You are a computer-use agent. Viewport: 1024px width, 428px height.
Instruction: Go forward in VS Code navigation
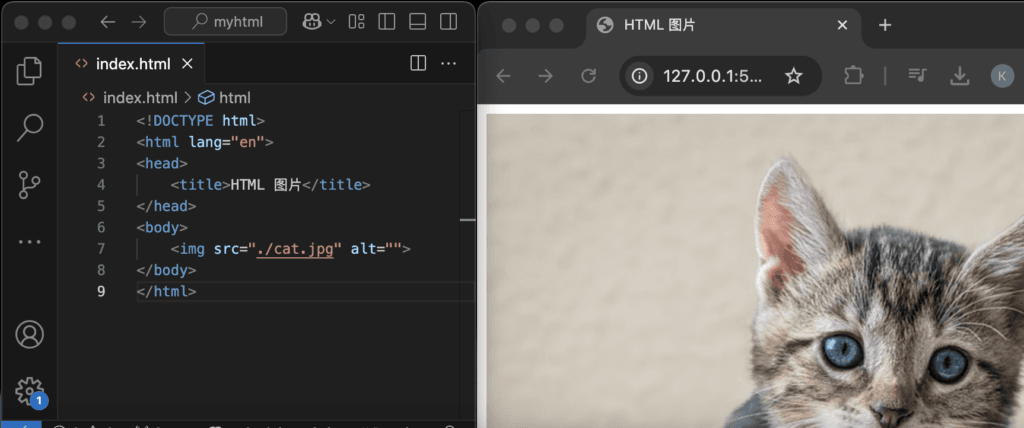(x=138, y=22)
